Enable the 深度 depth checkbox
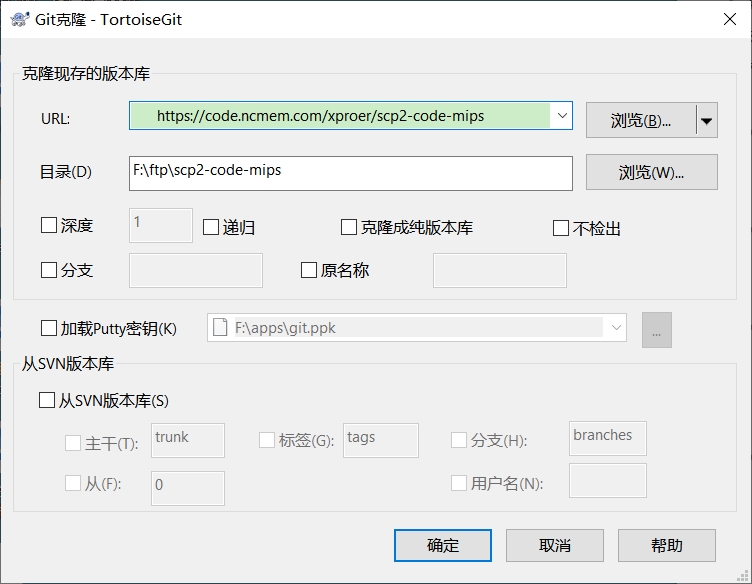 click(x=49, y=226)
